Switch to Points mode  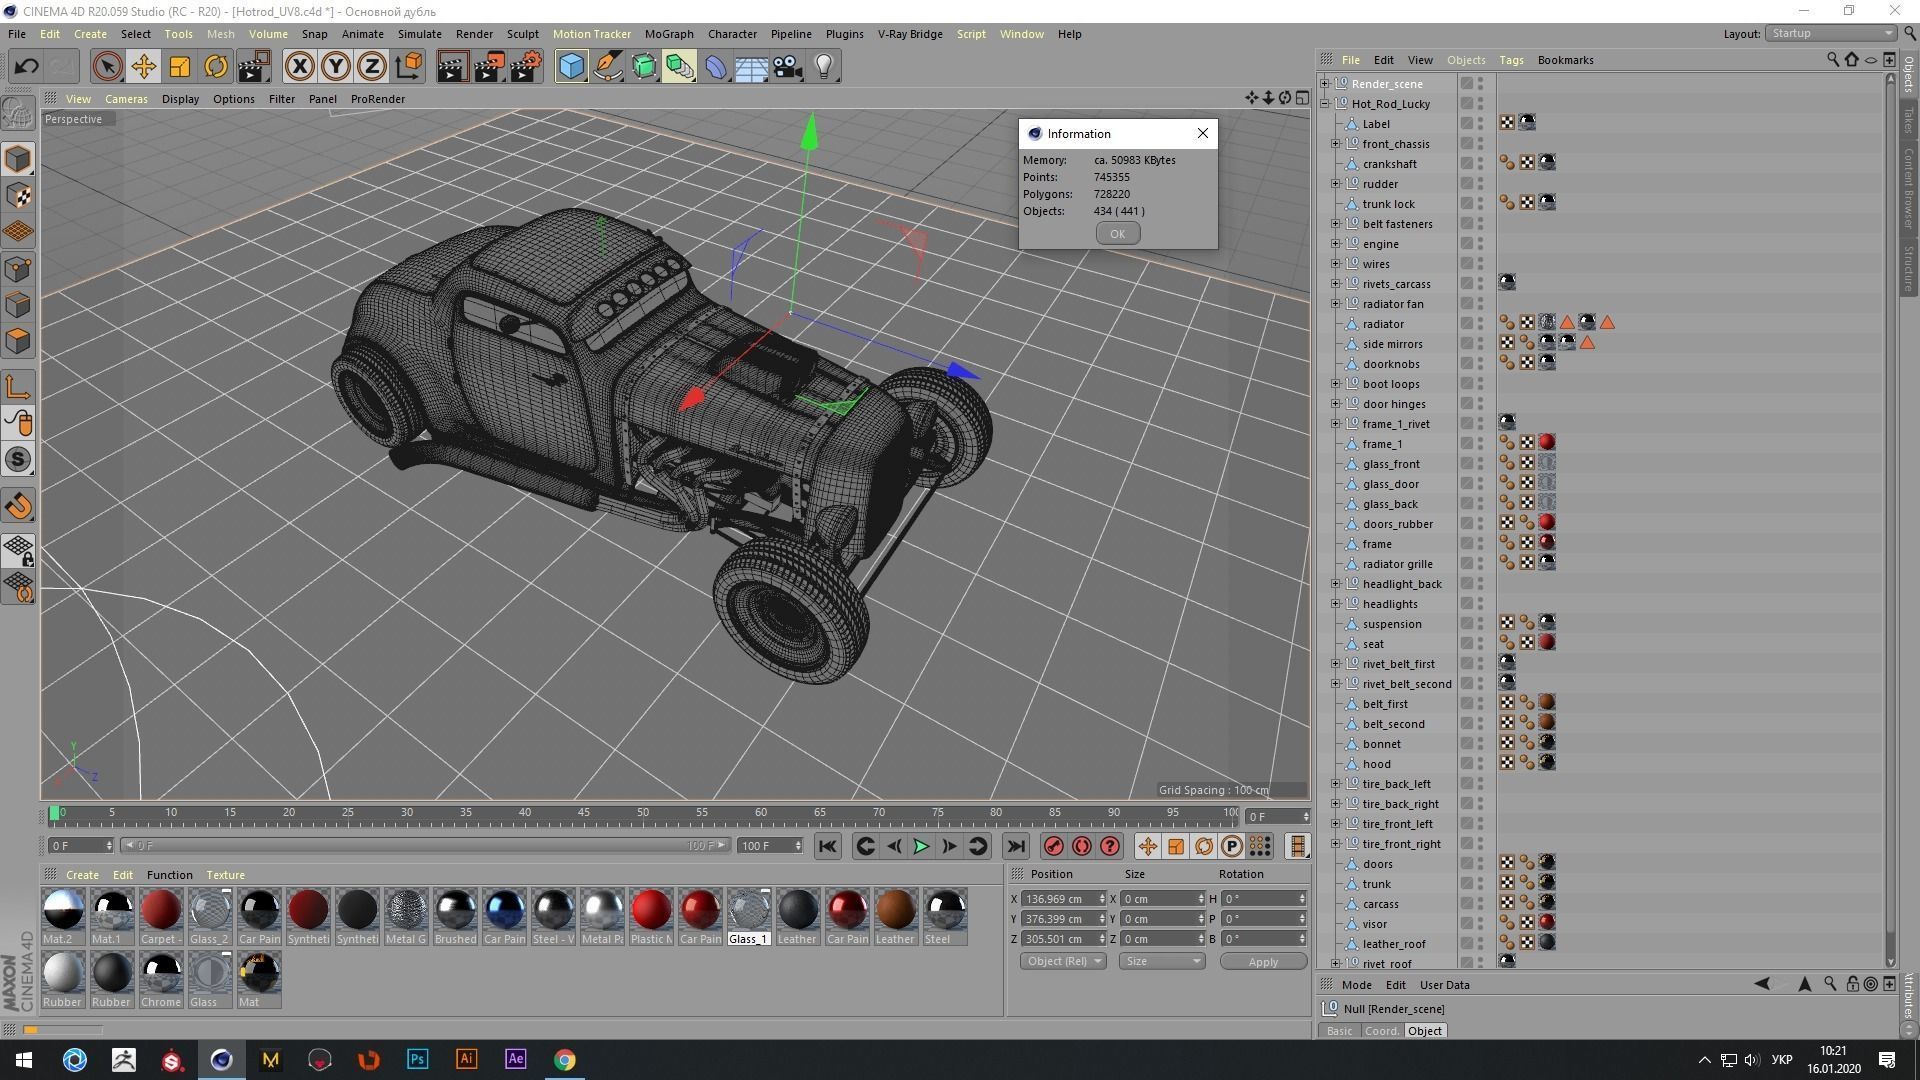click(x=18, y=268)
